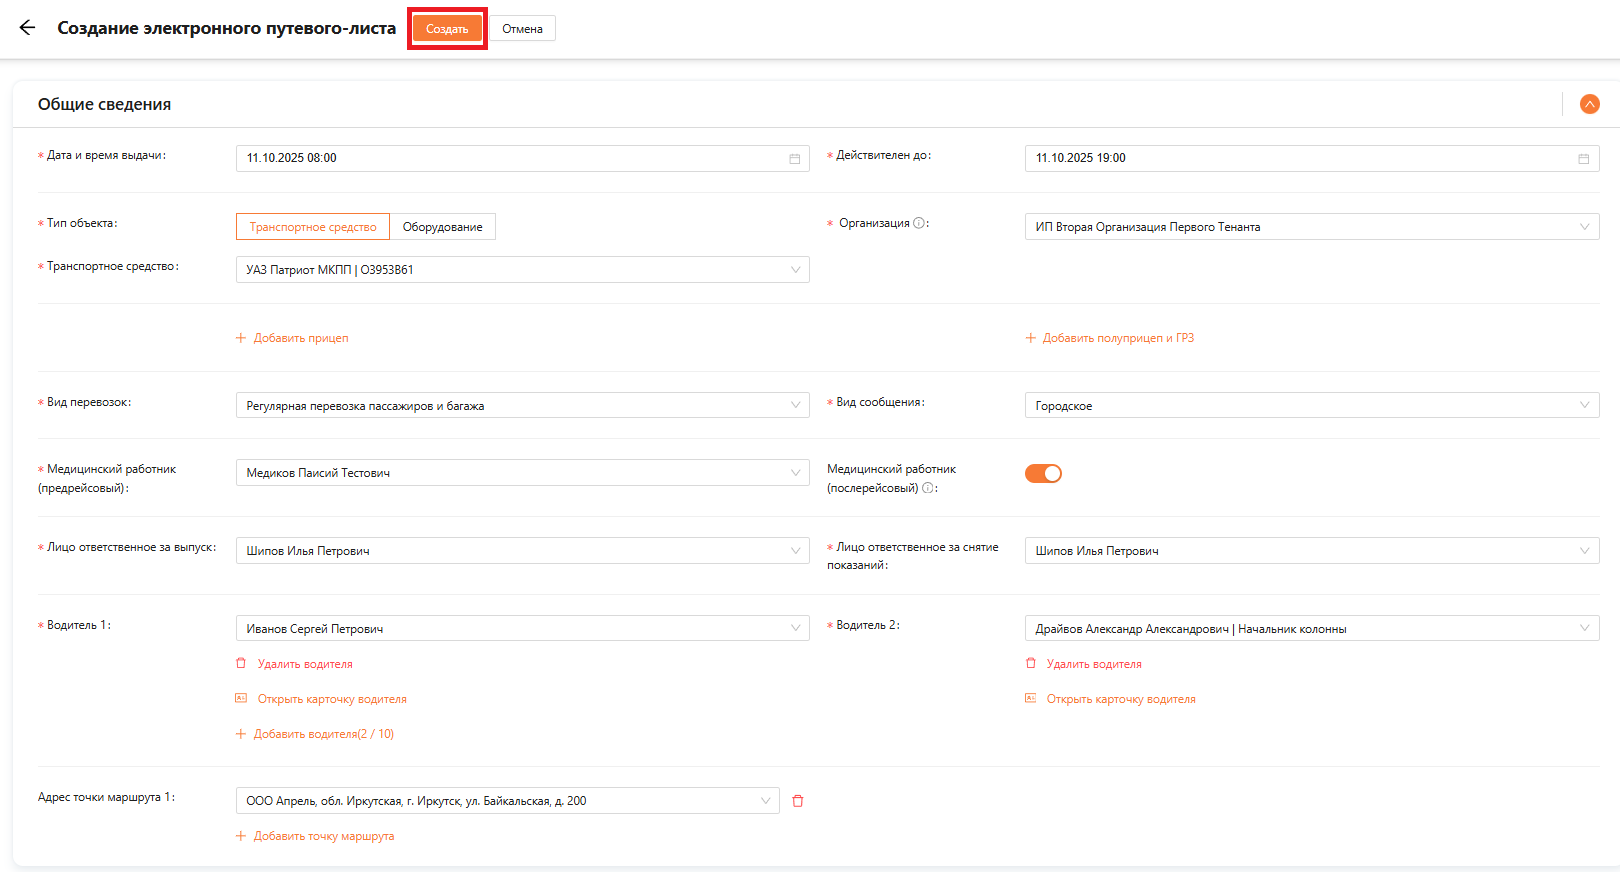The image size is (1620, 872).
Task: Select Оборудование object type
Action: (x=442, y=227)
